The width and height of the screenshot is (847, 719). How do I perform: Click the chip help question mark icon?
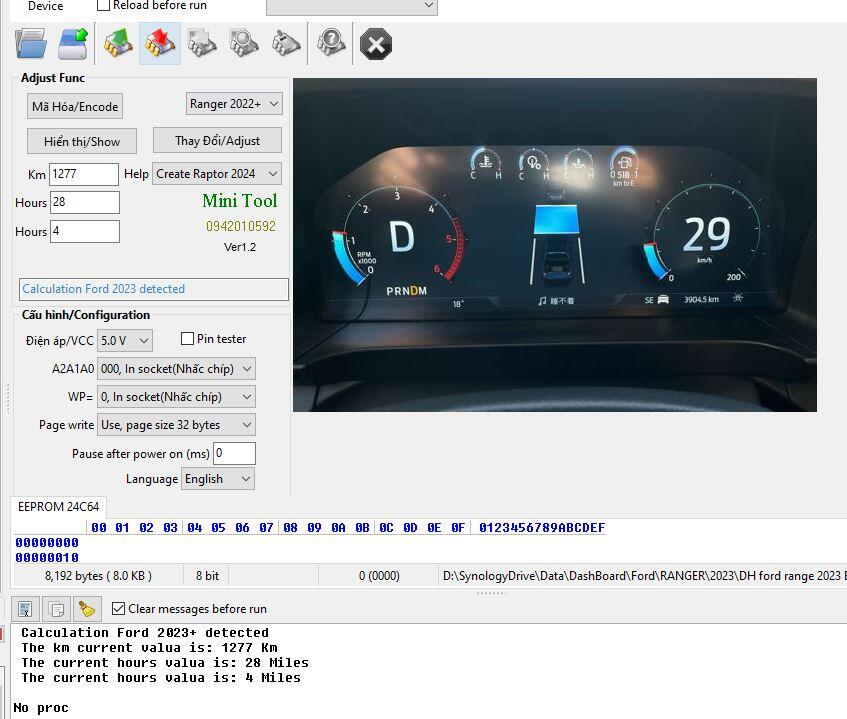click(331, 44)
